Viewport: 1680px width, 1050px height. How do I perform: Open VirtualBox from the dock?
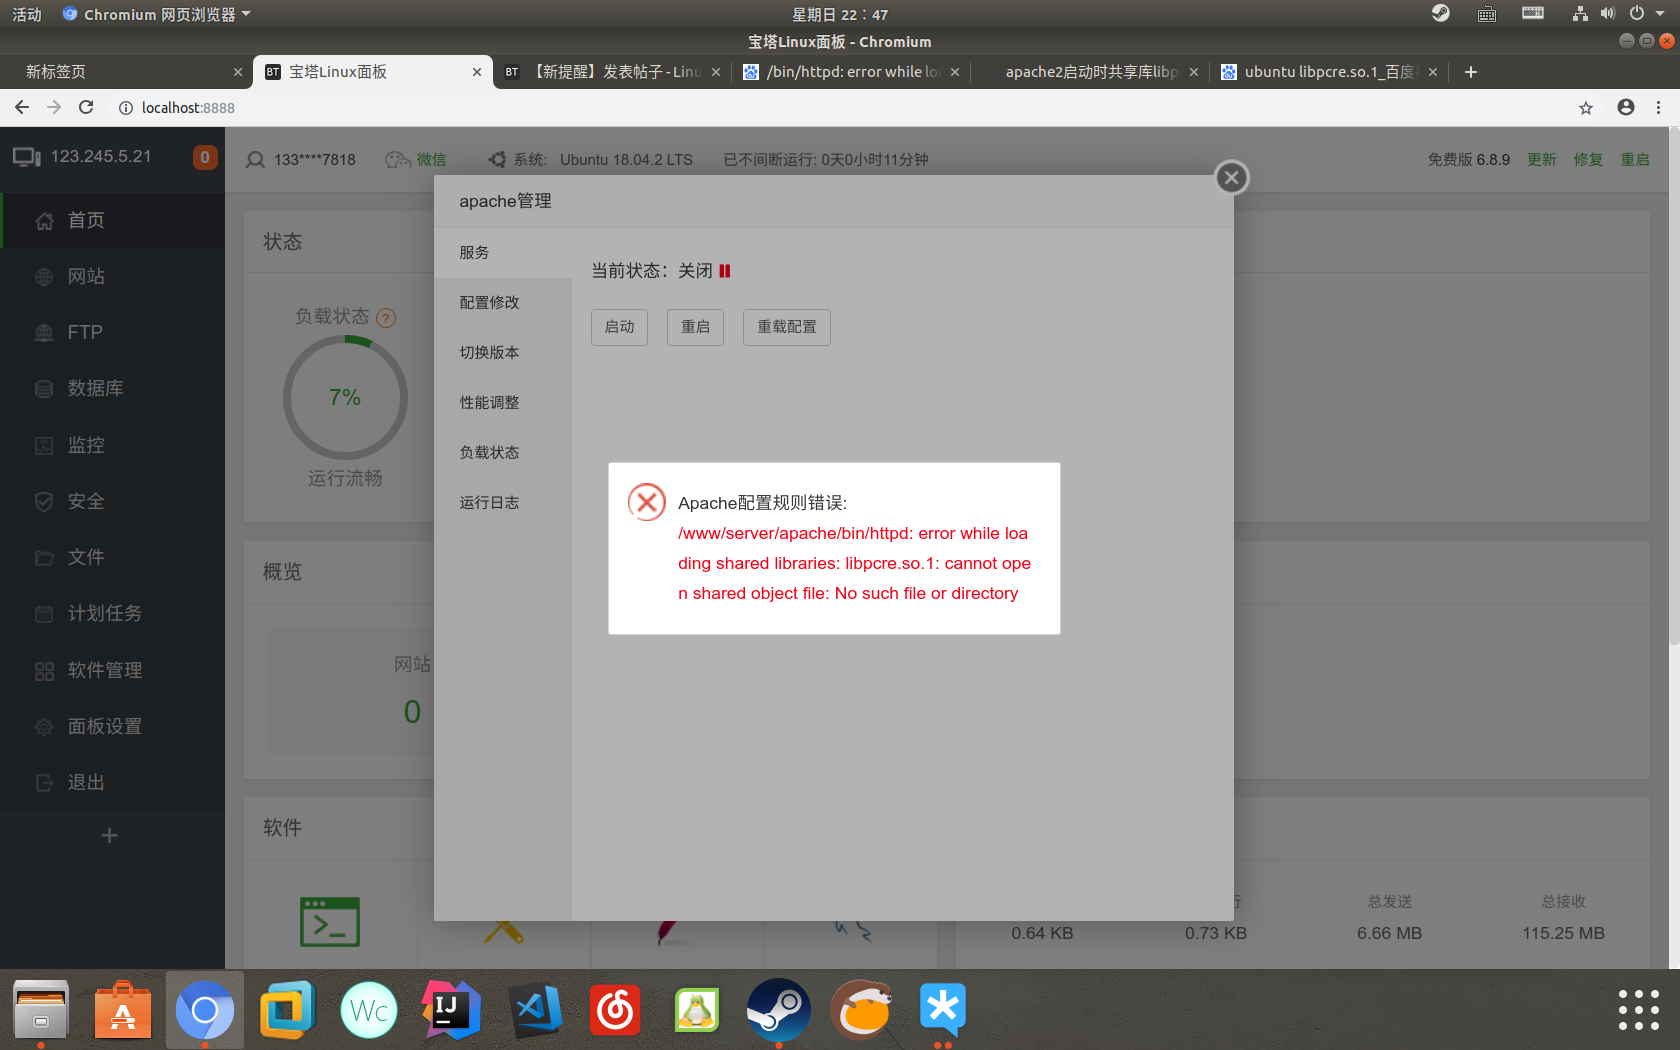click(x=287, y=1009)
